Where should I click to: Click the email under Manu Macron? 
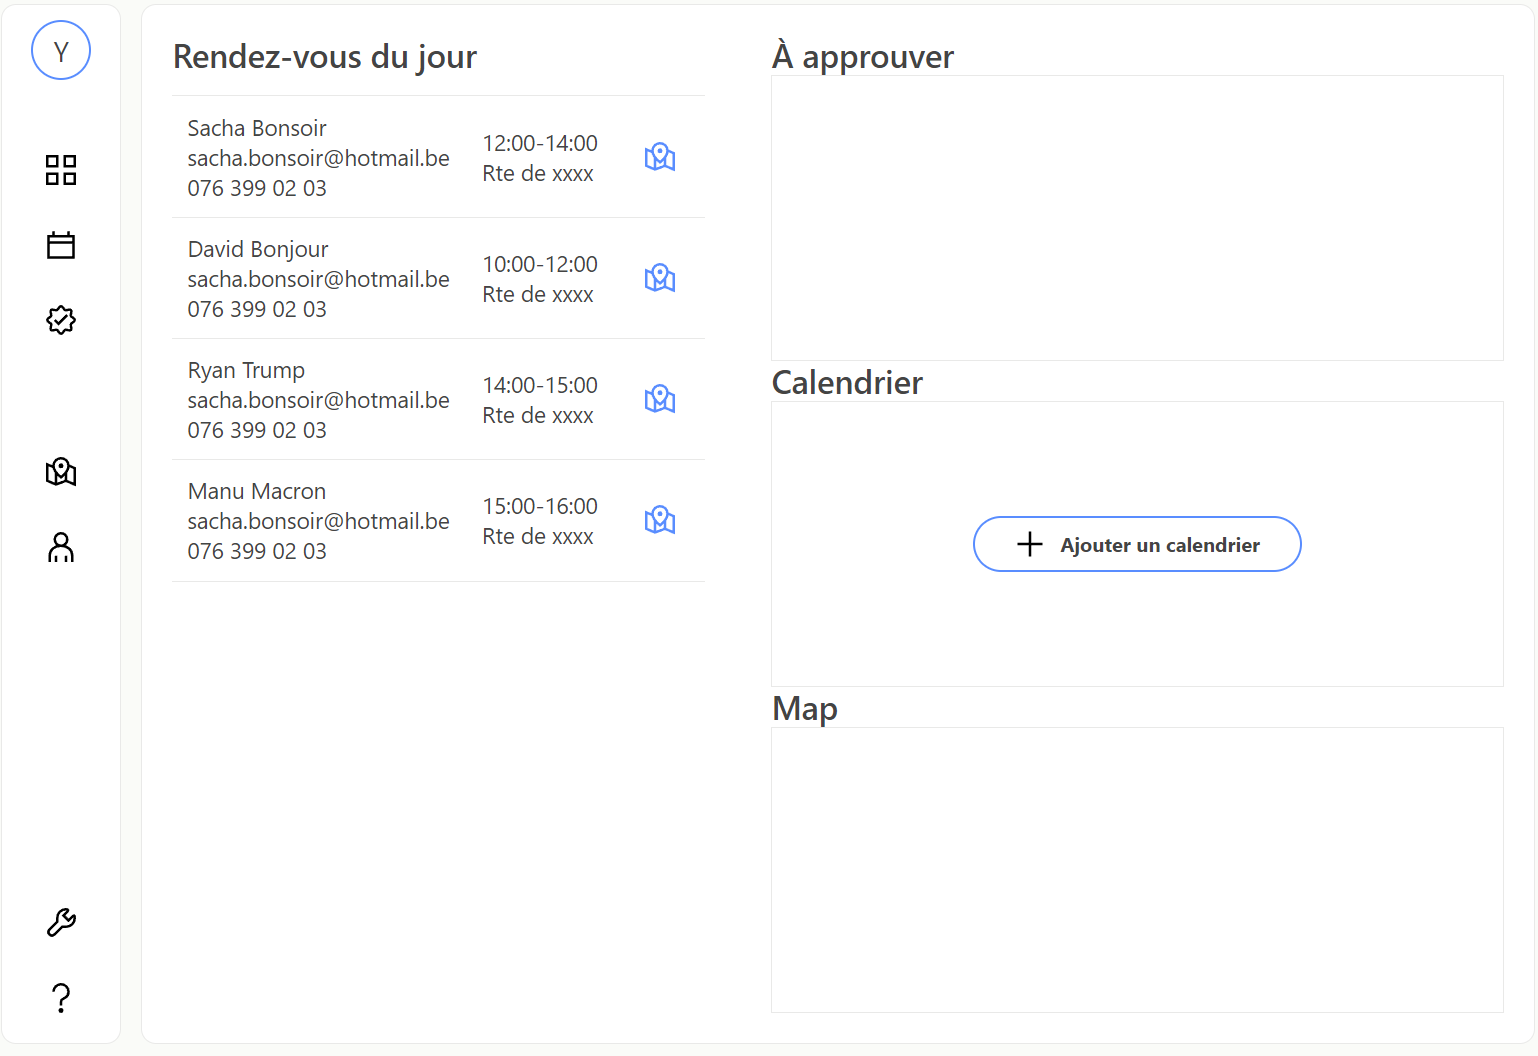point(318,521)
